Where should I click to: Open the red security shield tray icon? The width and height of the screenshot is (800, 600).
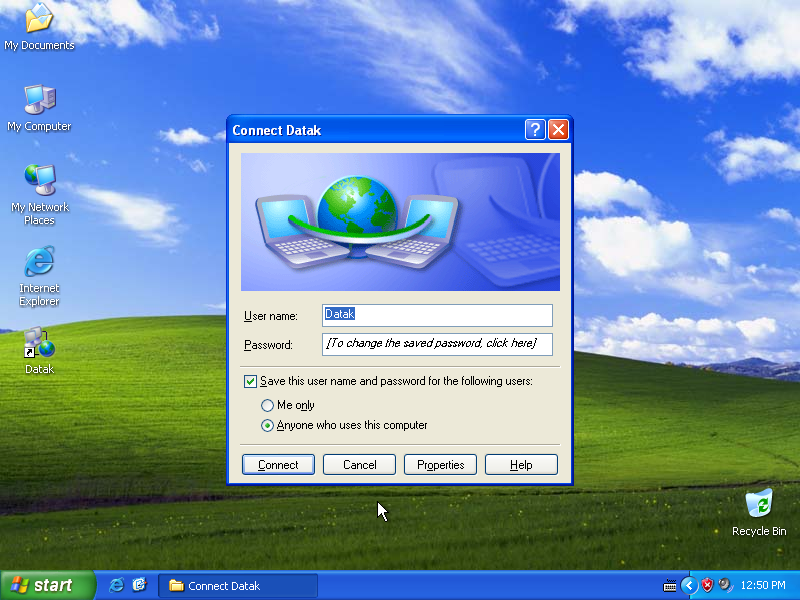click(707, 585)
